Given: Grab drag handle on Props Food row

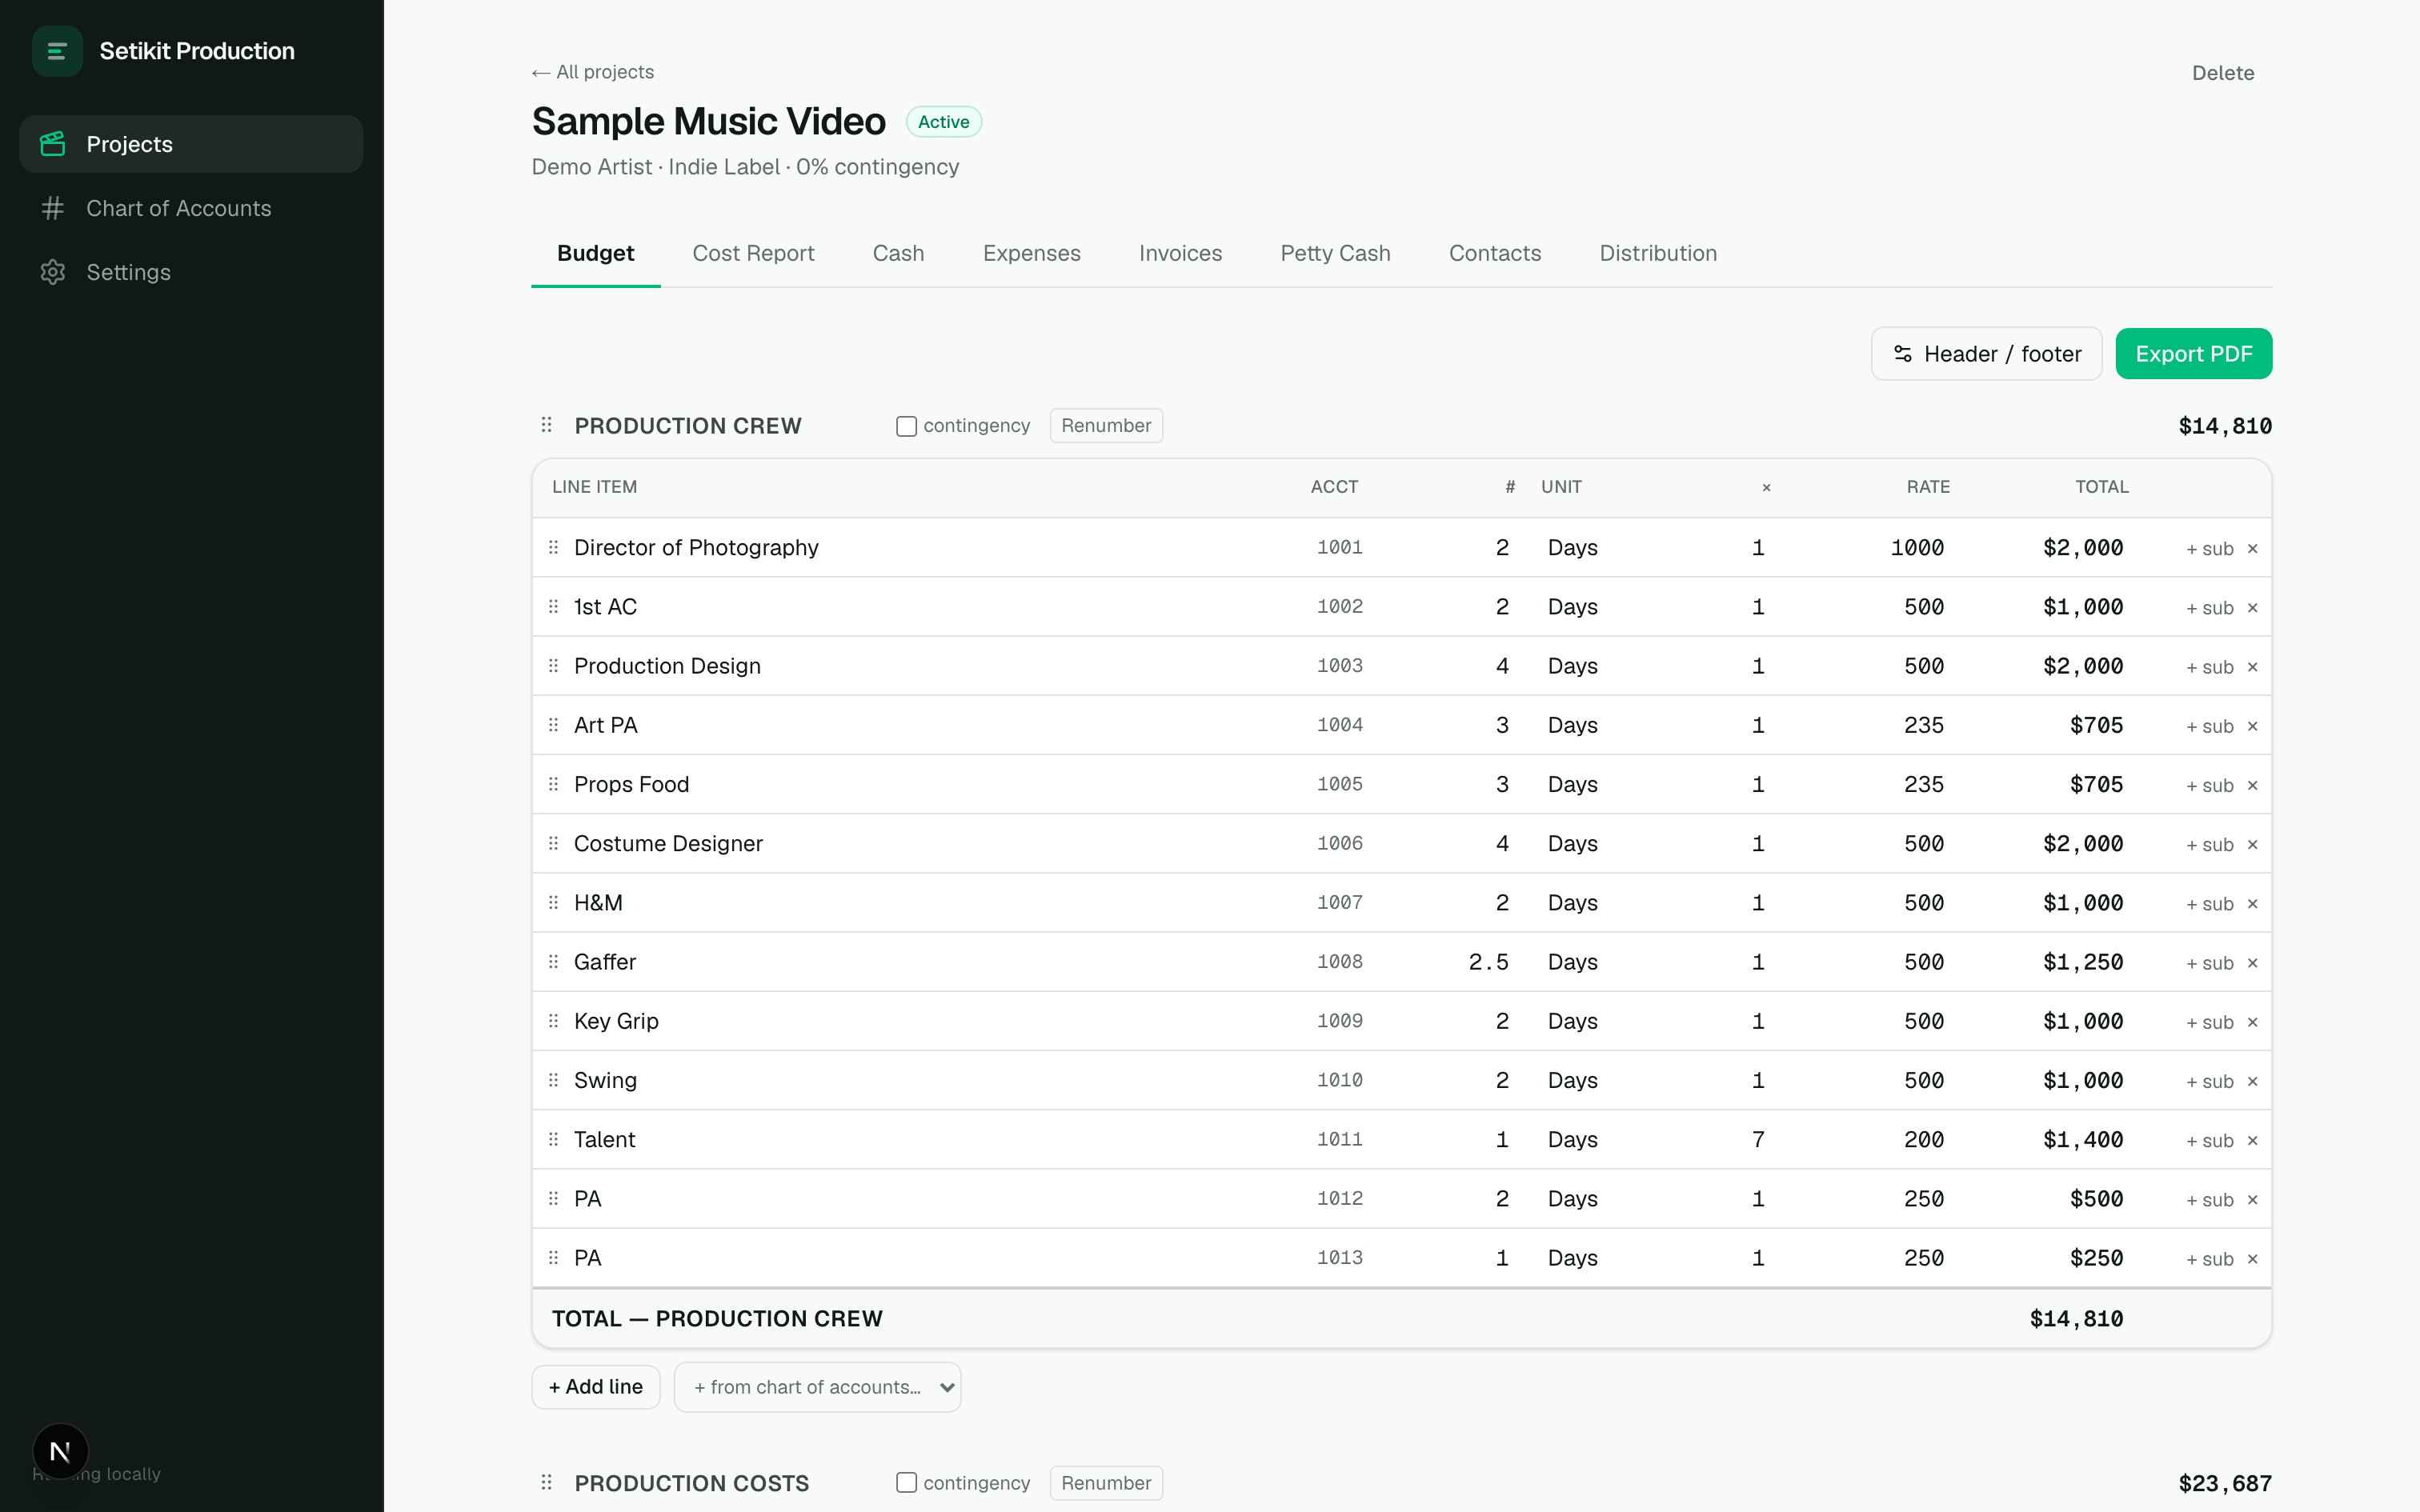Looking at the screenshot, I should click(553, 784).
